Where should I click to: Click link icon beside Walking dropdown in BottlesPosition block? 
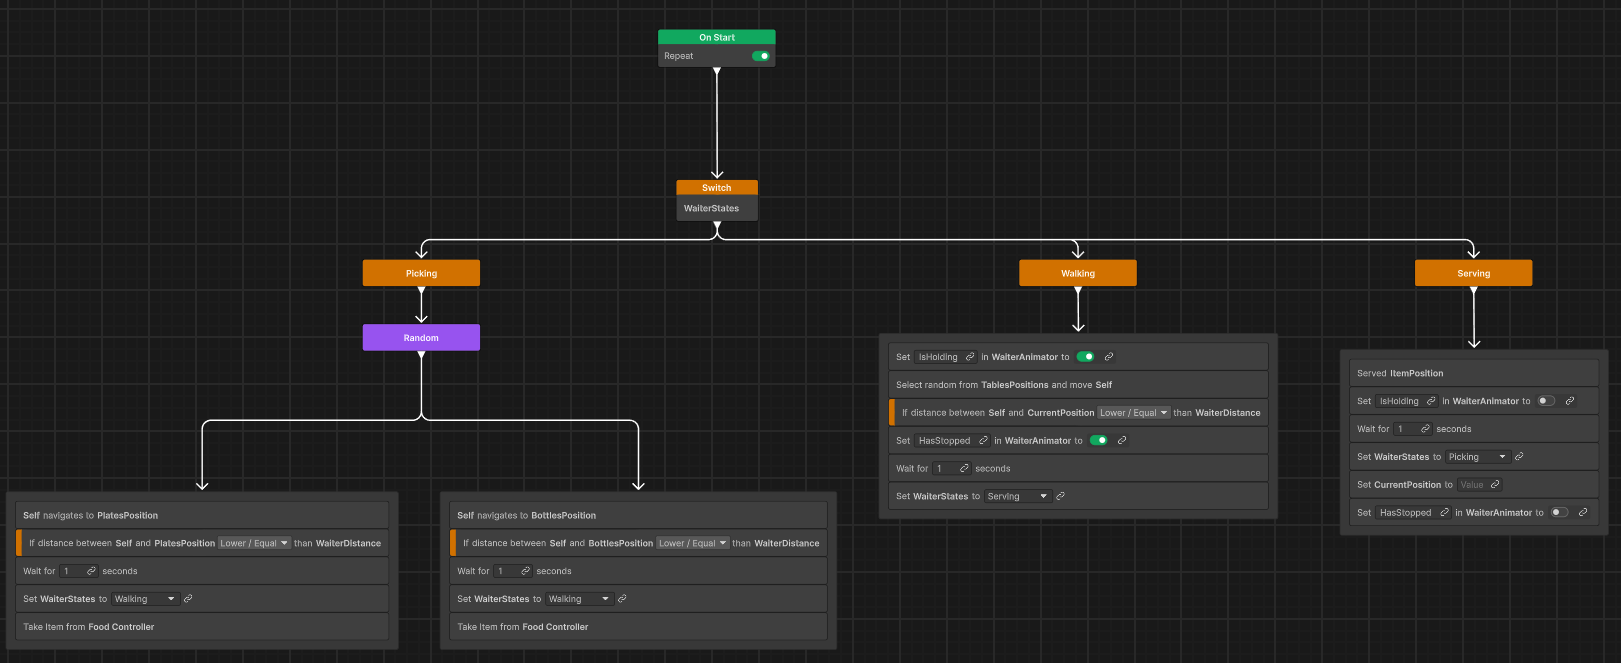[x=622, y=599]
